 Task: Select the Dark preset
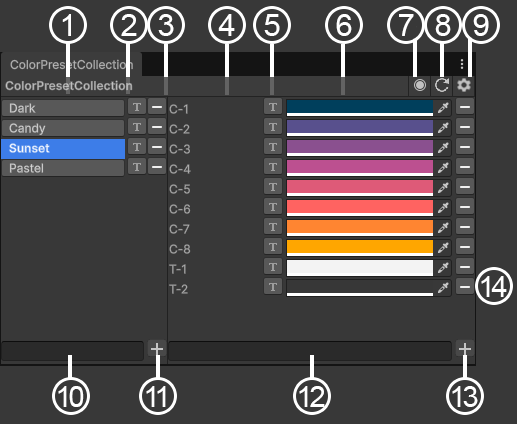point(63,108)
